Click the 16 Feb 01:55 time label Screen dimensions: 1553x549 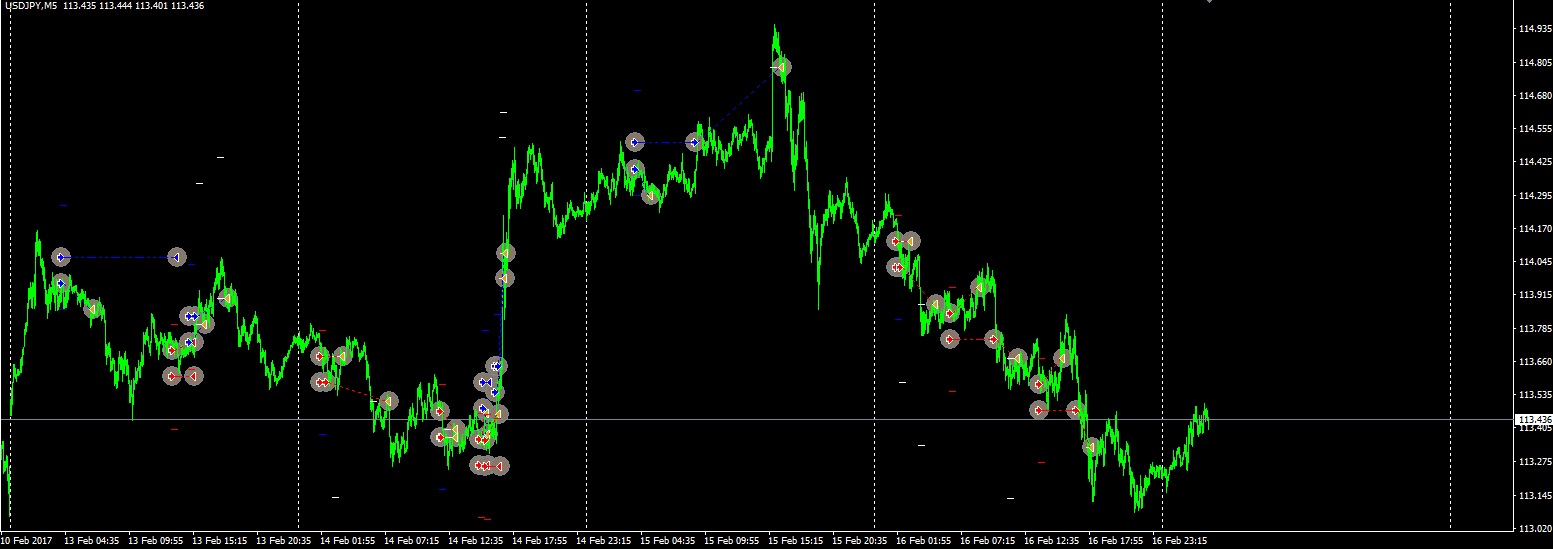coord(924,540)
